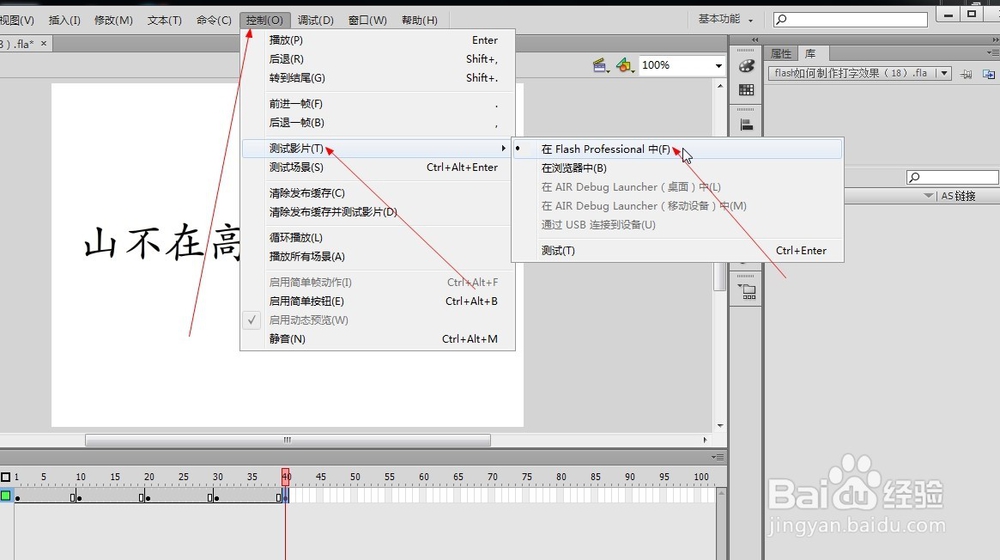Screen dimensions: 1000x560
Task: Select 'In Browser' (在浏览器中) test option
Action: (677, 168)
